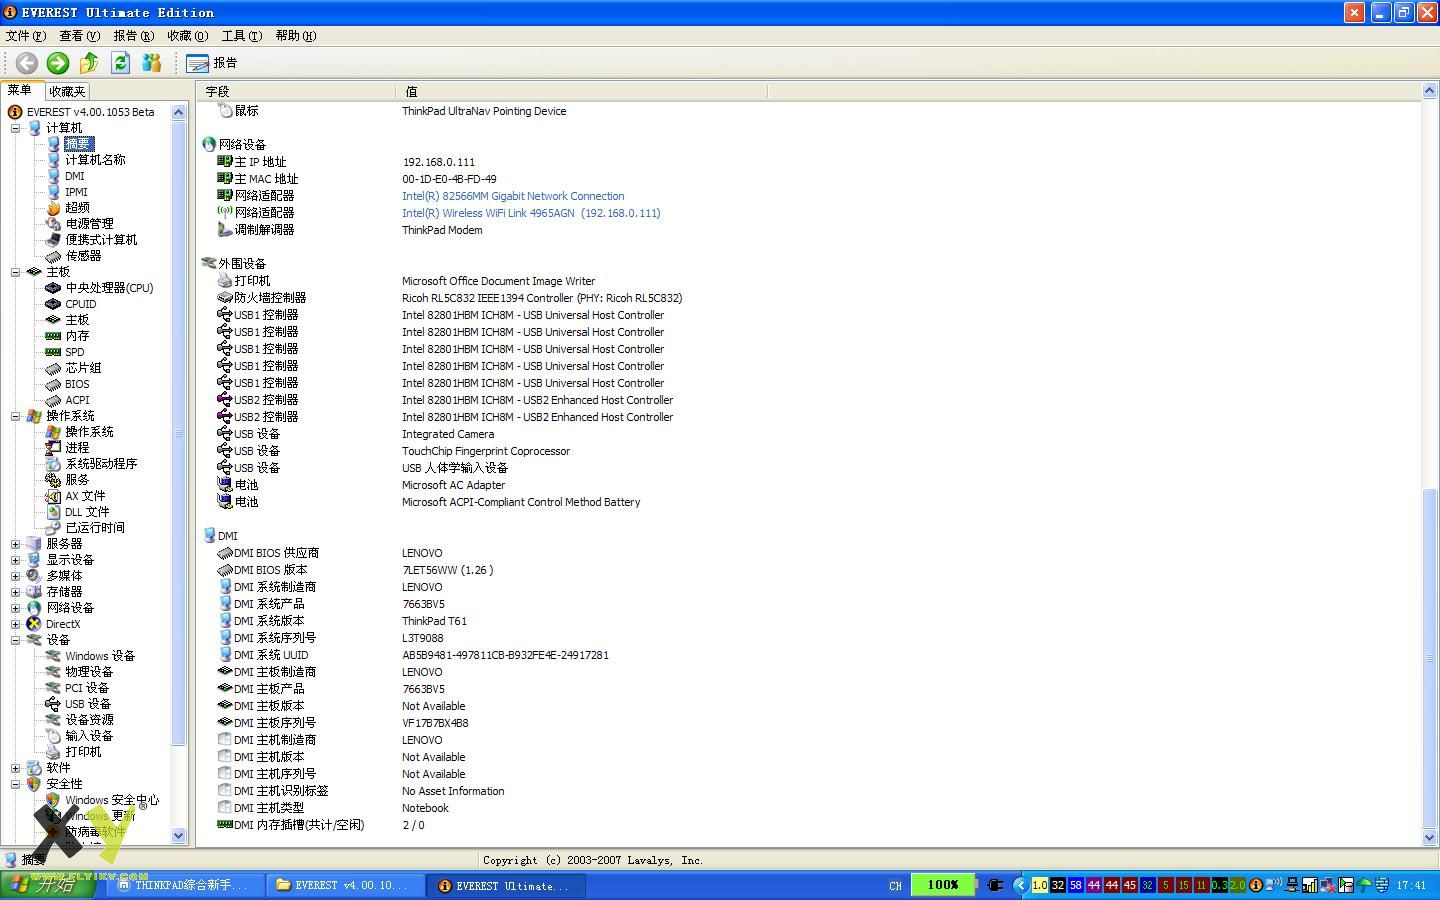Open the 文件(F) menu
Screen dimensions: 1440x900
26,36
